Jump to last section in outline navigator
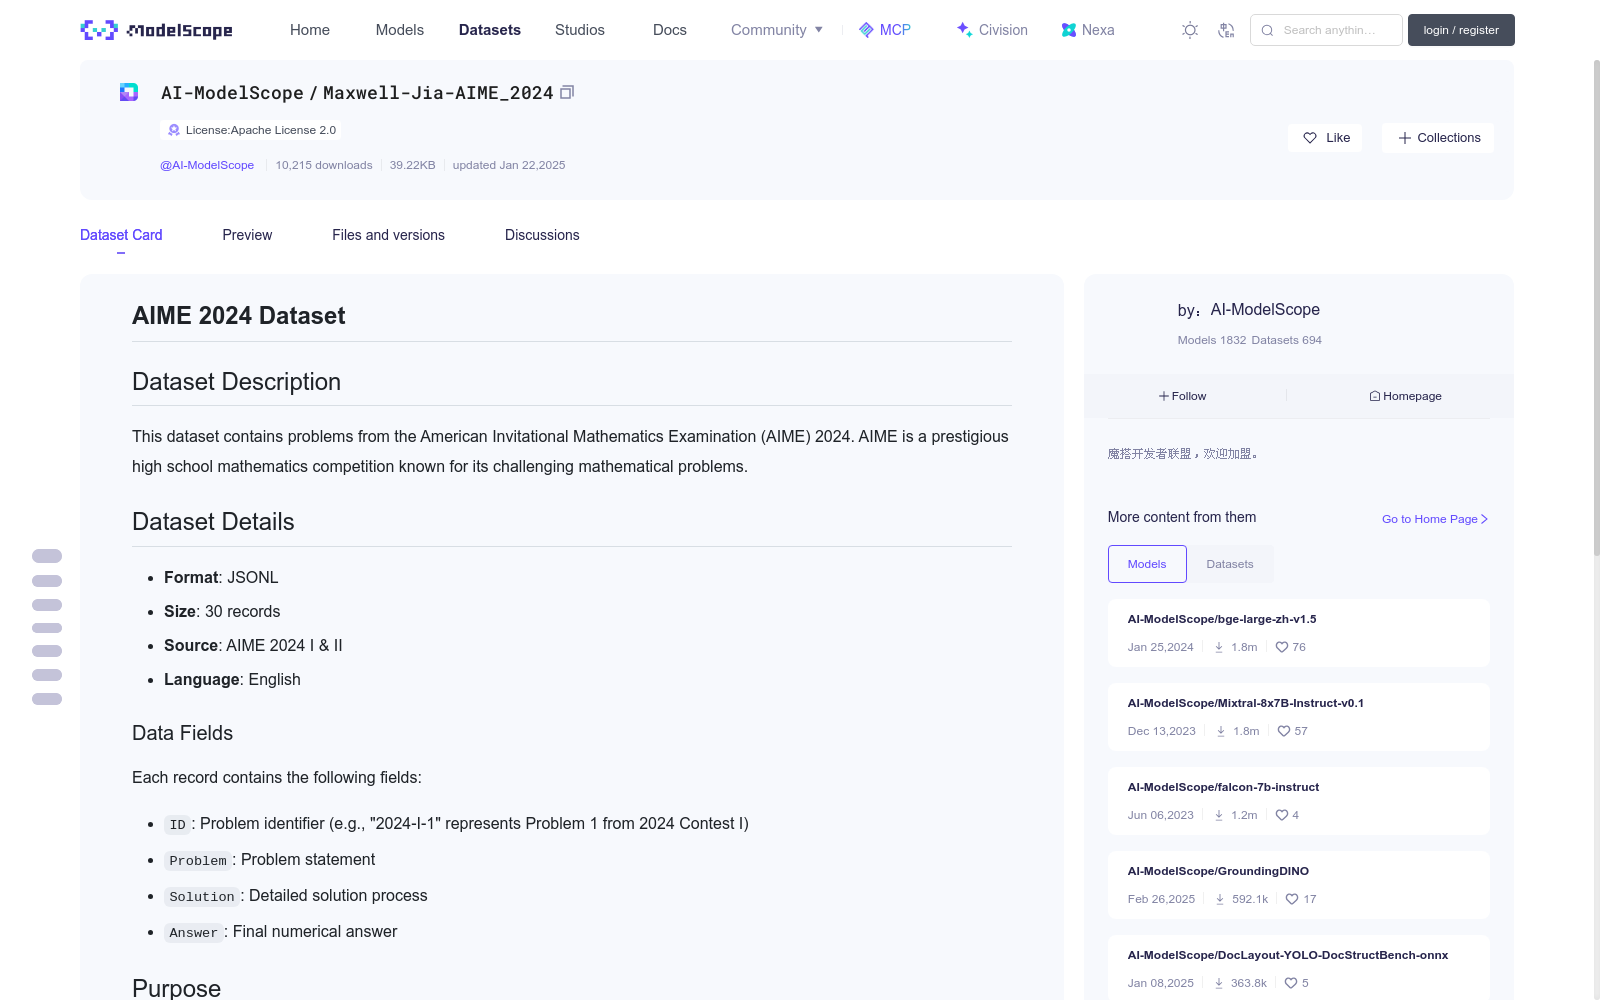 click(47, 699)
